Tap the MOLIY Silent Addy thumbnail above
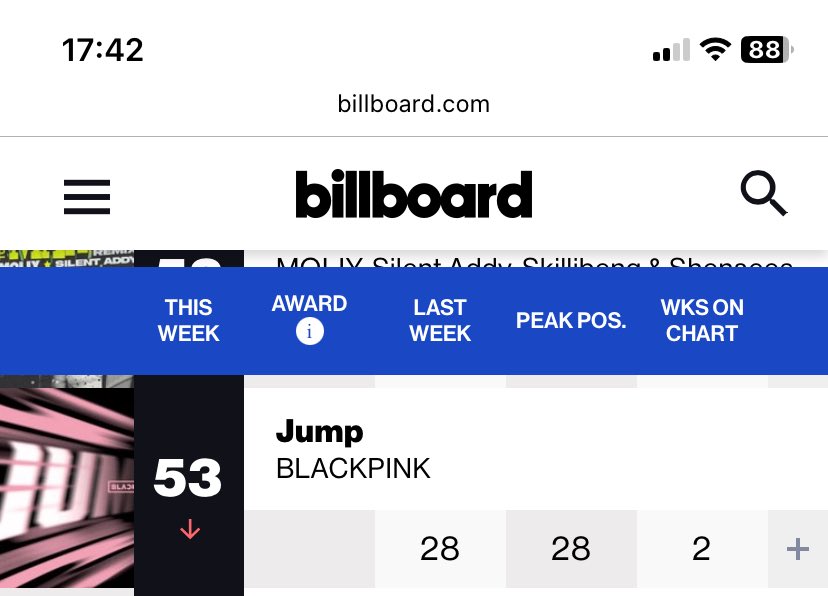The height and width of the screenshot is (596, 828). coord(67,259)
